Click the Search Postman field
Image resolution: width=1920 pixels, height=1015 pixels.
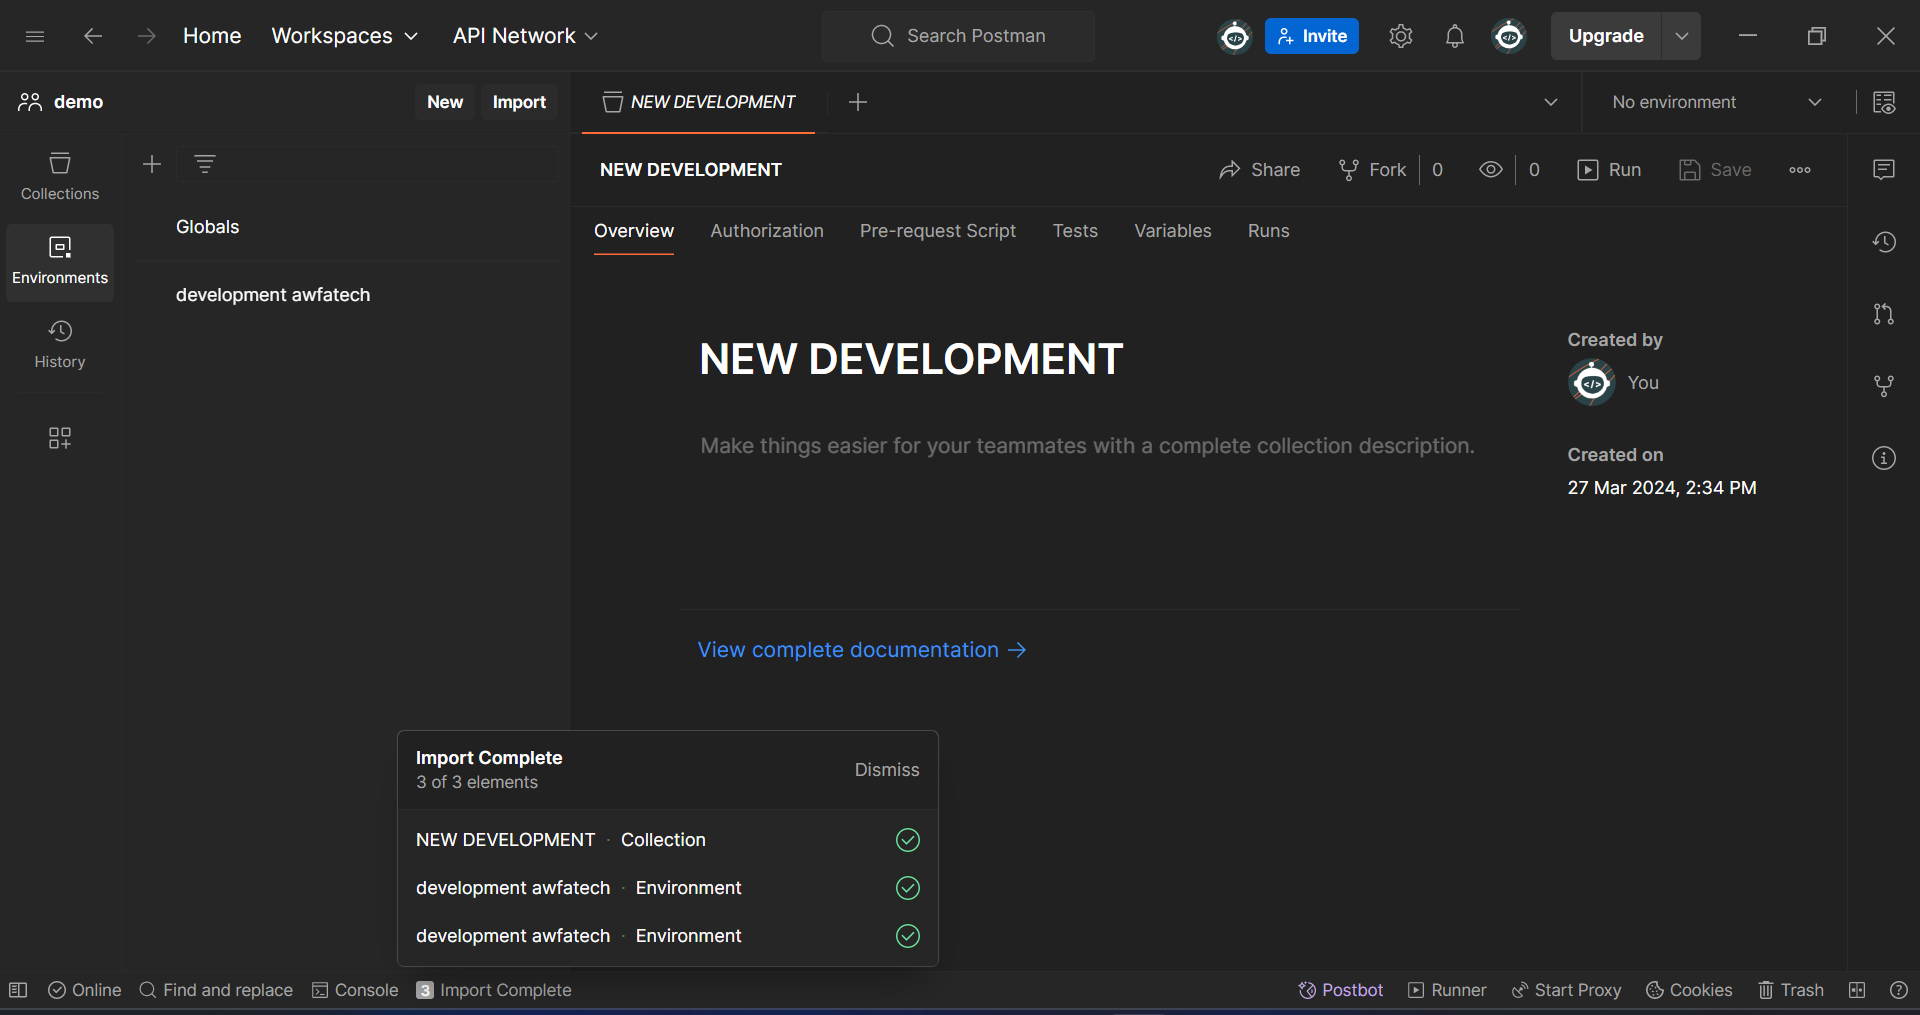tap(958, 36)
